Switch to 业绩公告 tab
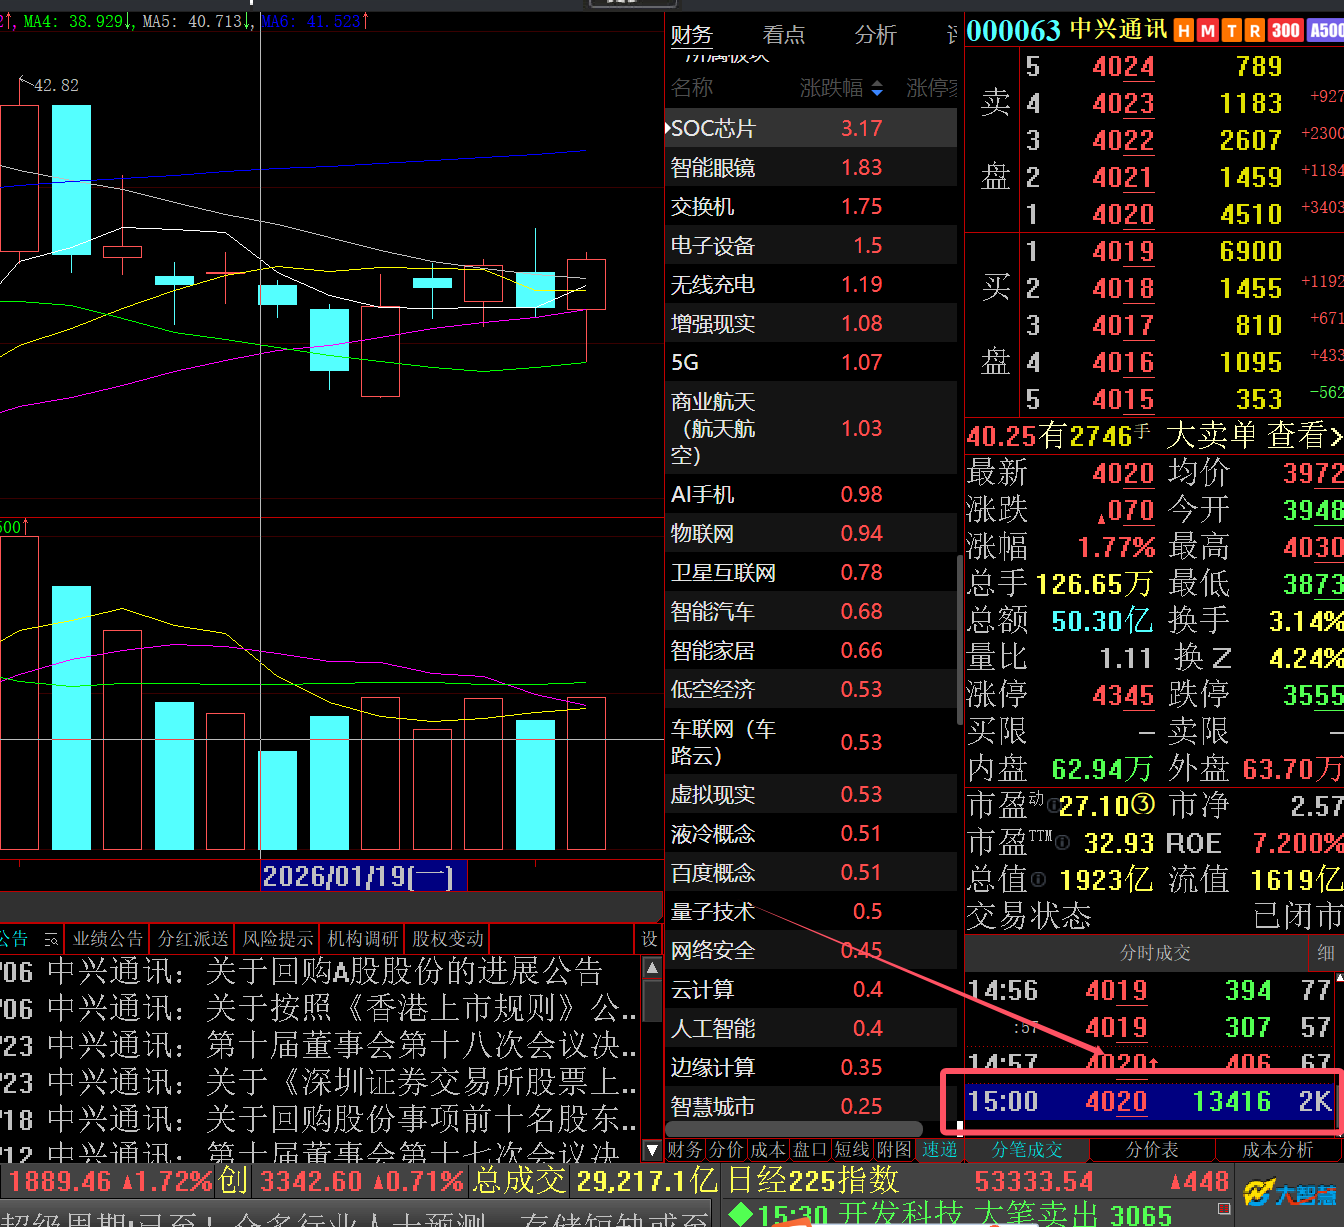The image size is (1344, 1227). [x=108, y=939]
